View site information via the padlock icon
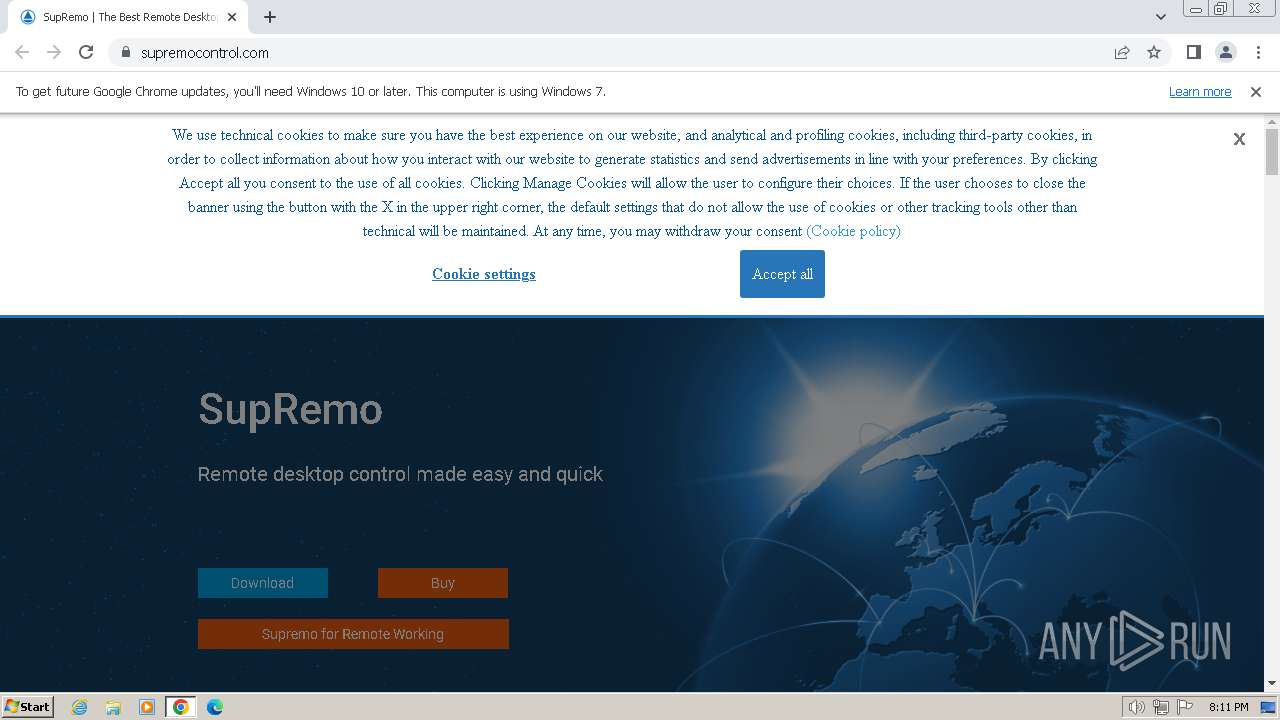The width and height of the screenshot is (1280, 720). (125, 53)
